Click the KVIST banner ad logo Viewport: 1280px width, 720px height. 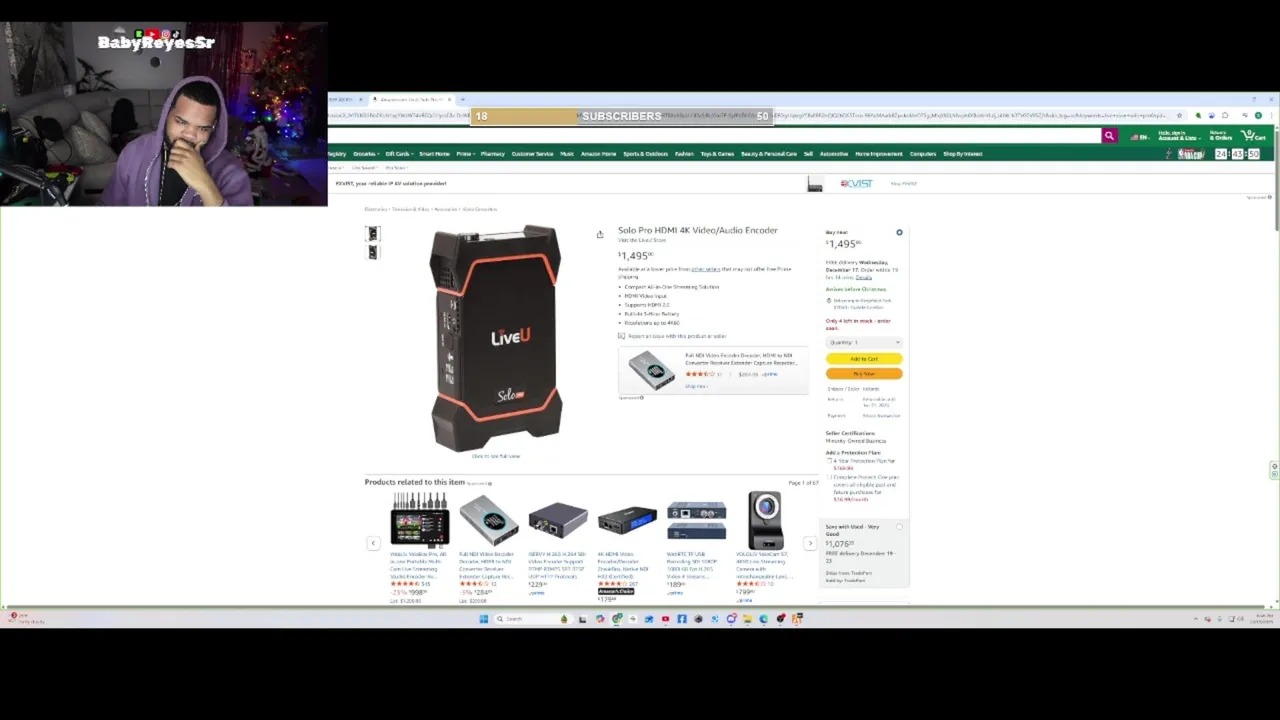pyautogui.click(x=857, y=184)
